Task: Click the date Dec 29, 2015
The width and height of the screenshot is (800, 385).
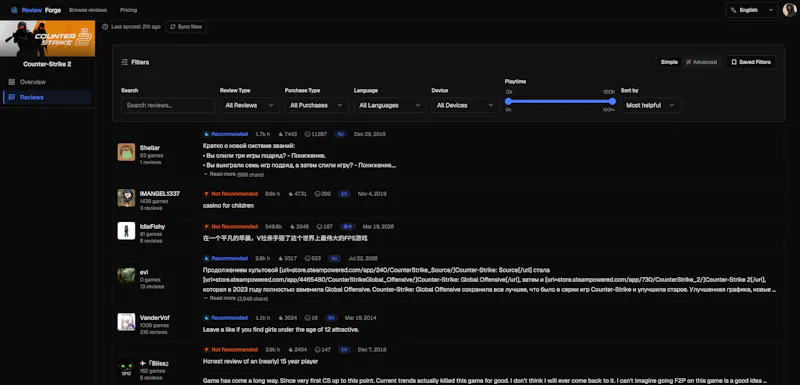Action: 370,134
